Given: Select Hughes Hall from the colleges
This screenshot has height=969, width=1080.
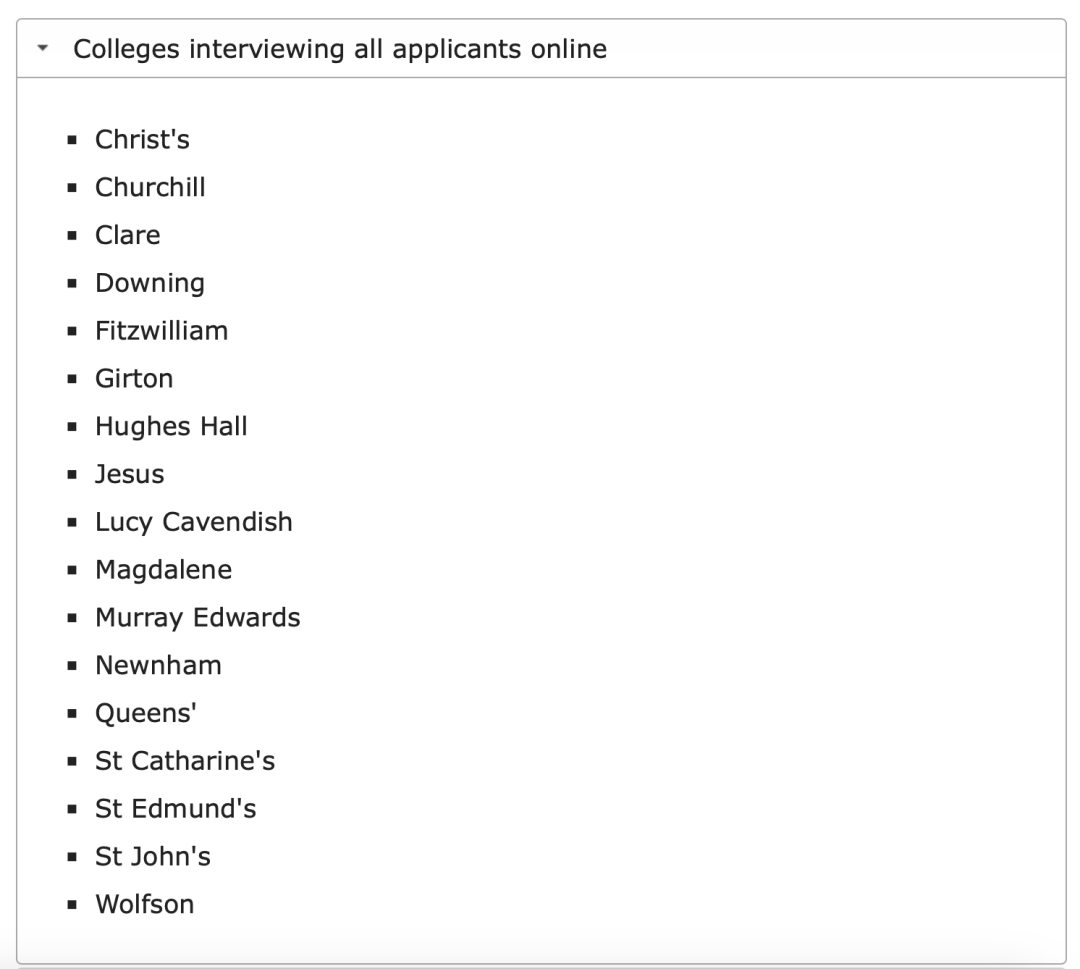Looking at the screenshot, I should (x=171, y=426).
